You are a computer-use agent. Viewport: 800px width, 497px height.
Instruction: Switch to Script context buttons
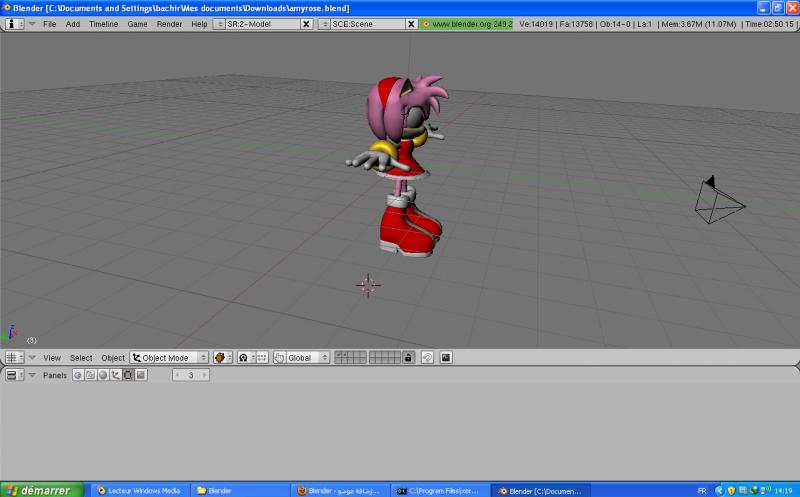coord(90,375)
